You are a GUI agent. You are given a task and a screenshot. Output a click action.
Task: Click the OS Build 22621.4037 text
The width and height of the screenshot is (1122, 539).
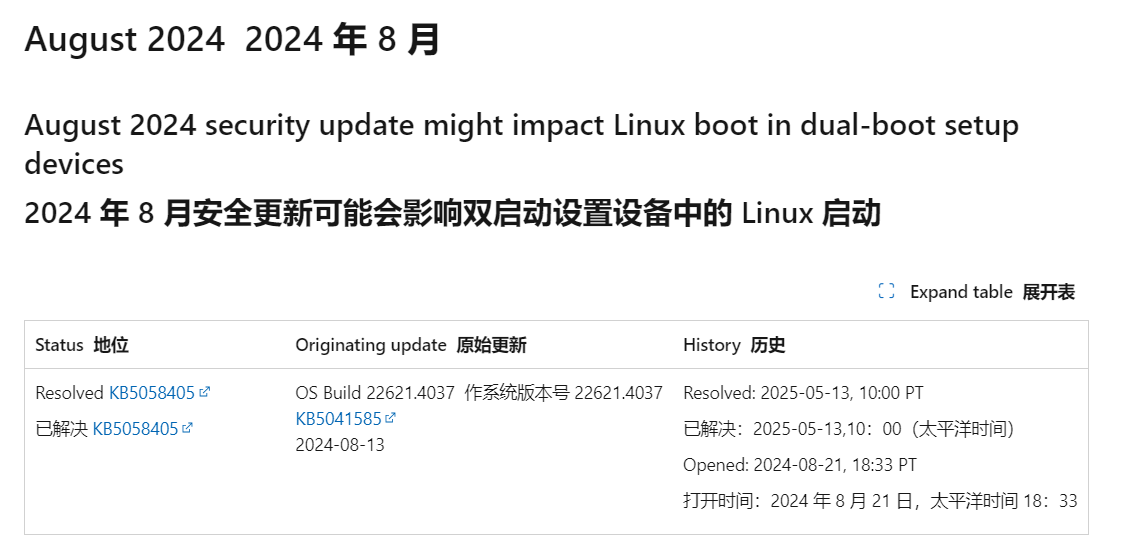(375, 393)
